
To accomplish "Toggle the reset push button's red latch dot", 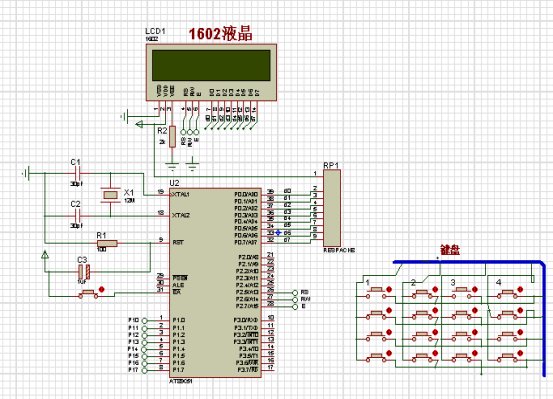I will [x=102, y=289].
